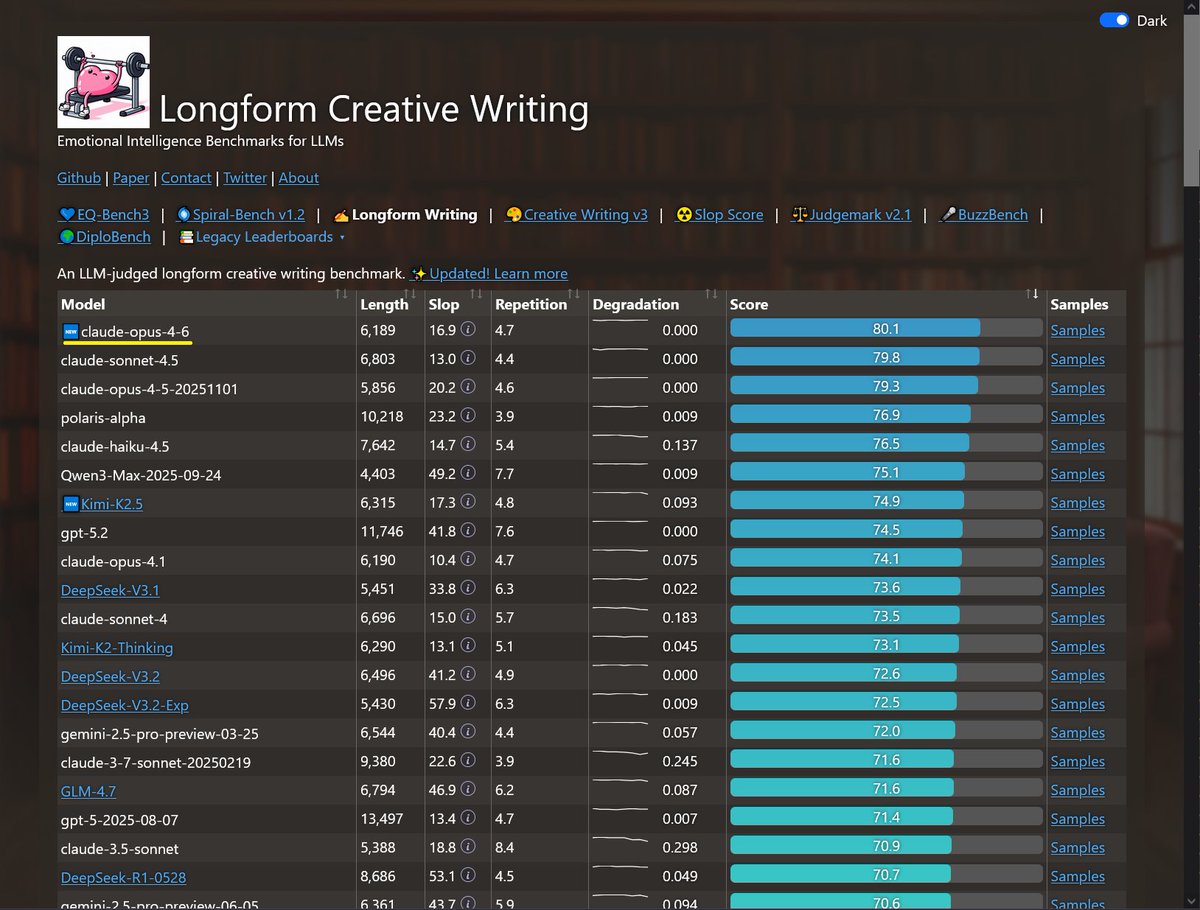Click the slop info icon for claude-opus-4.1
This screenshot has width=1200, height=910.
coord(468,560)
